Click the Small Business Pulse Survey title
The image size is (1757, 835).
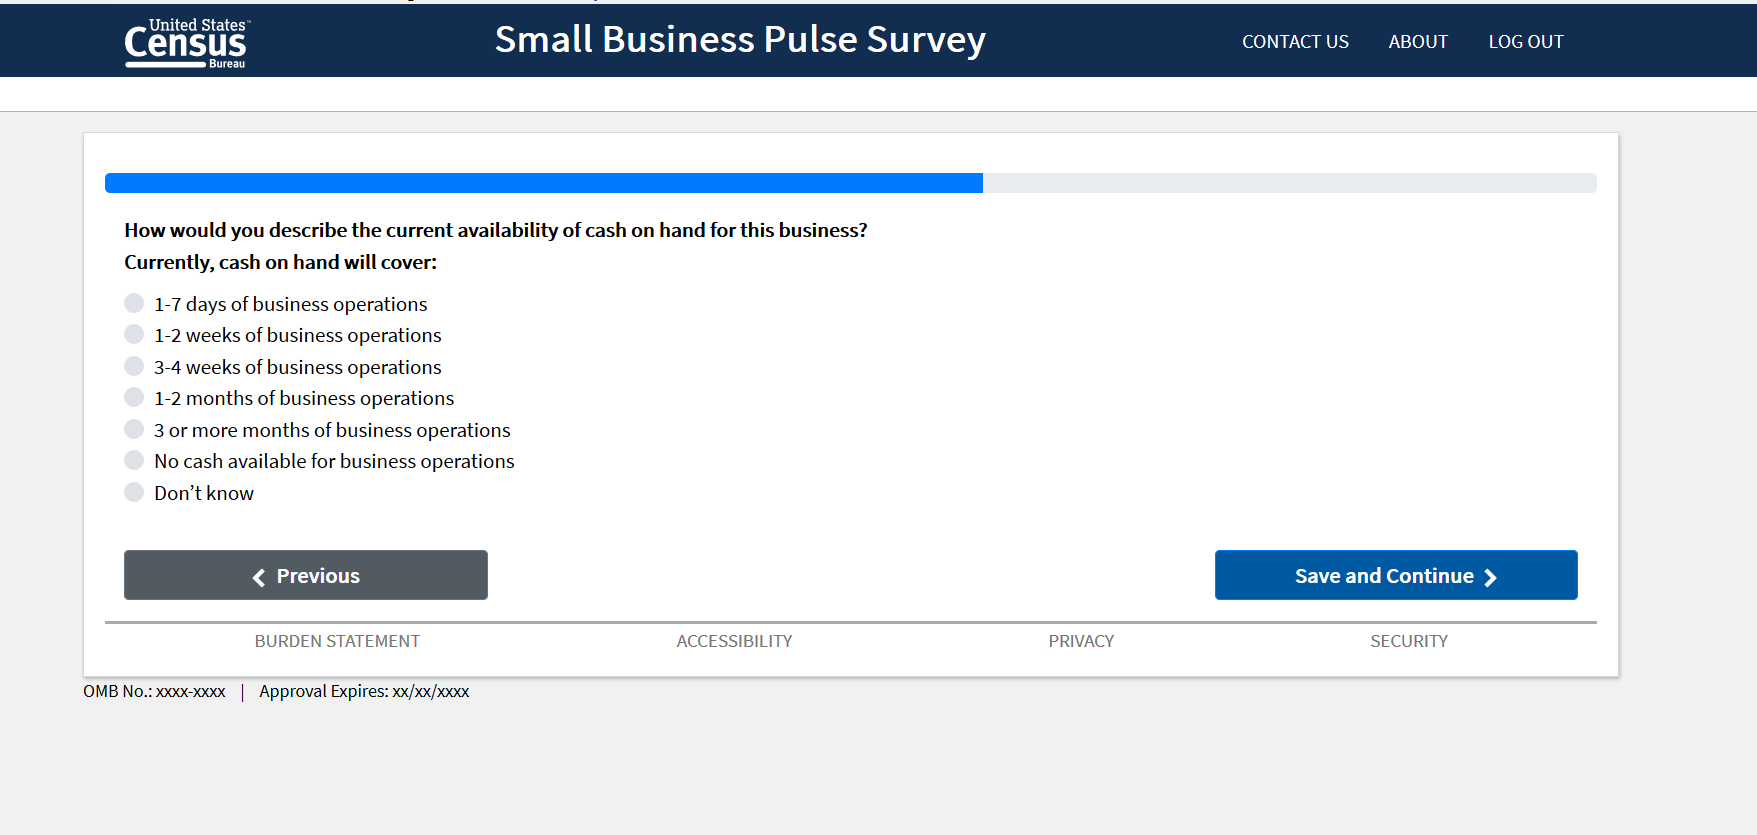tap(740, 40)
